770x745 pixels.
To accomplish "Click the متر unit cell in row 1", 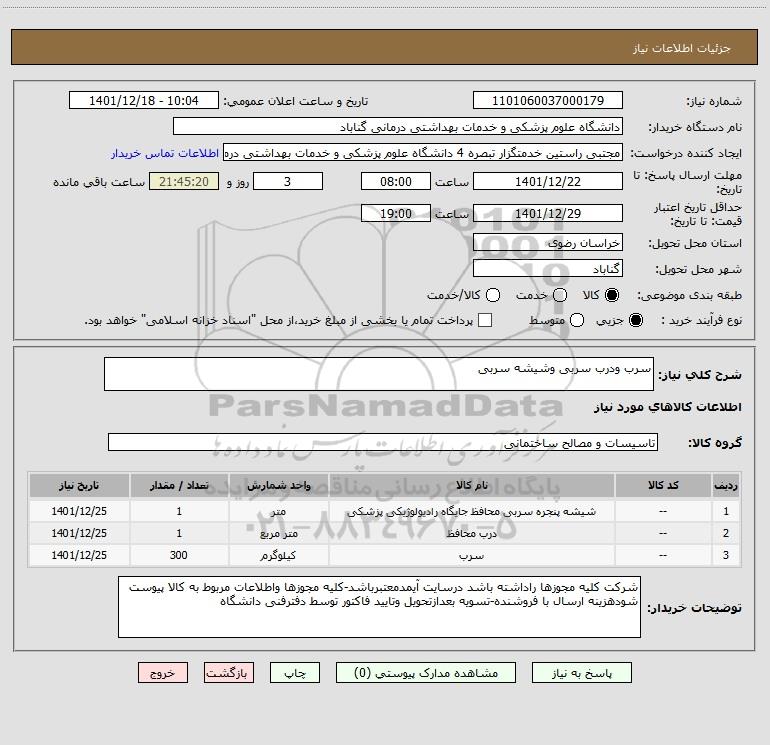I will pos(278,511).
